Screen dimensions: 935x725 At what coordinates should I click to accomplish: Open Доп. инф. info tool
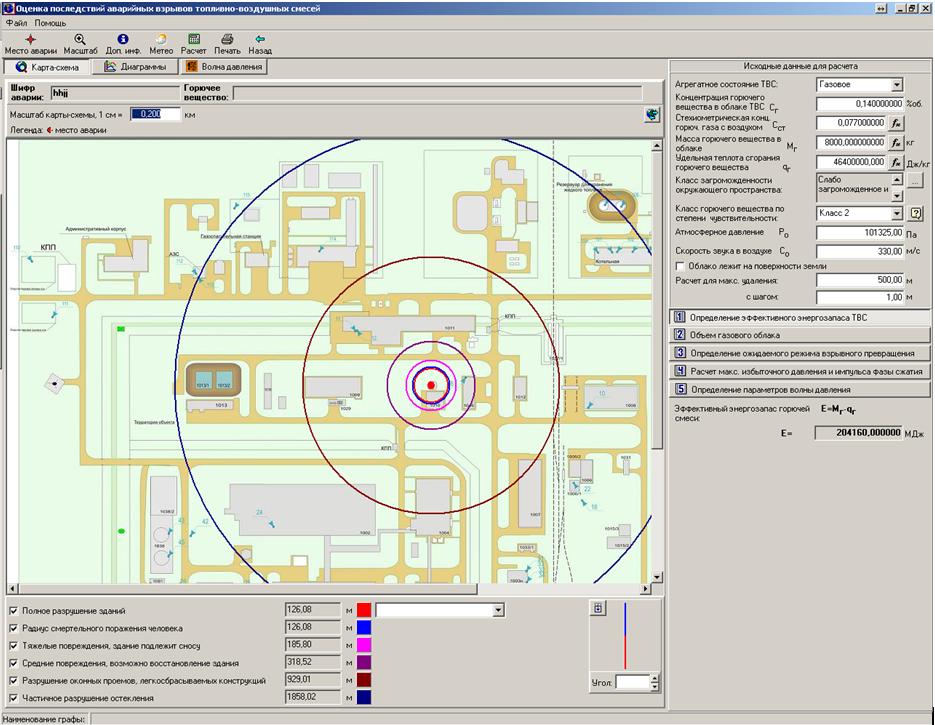123,39
